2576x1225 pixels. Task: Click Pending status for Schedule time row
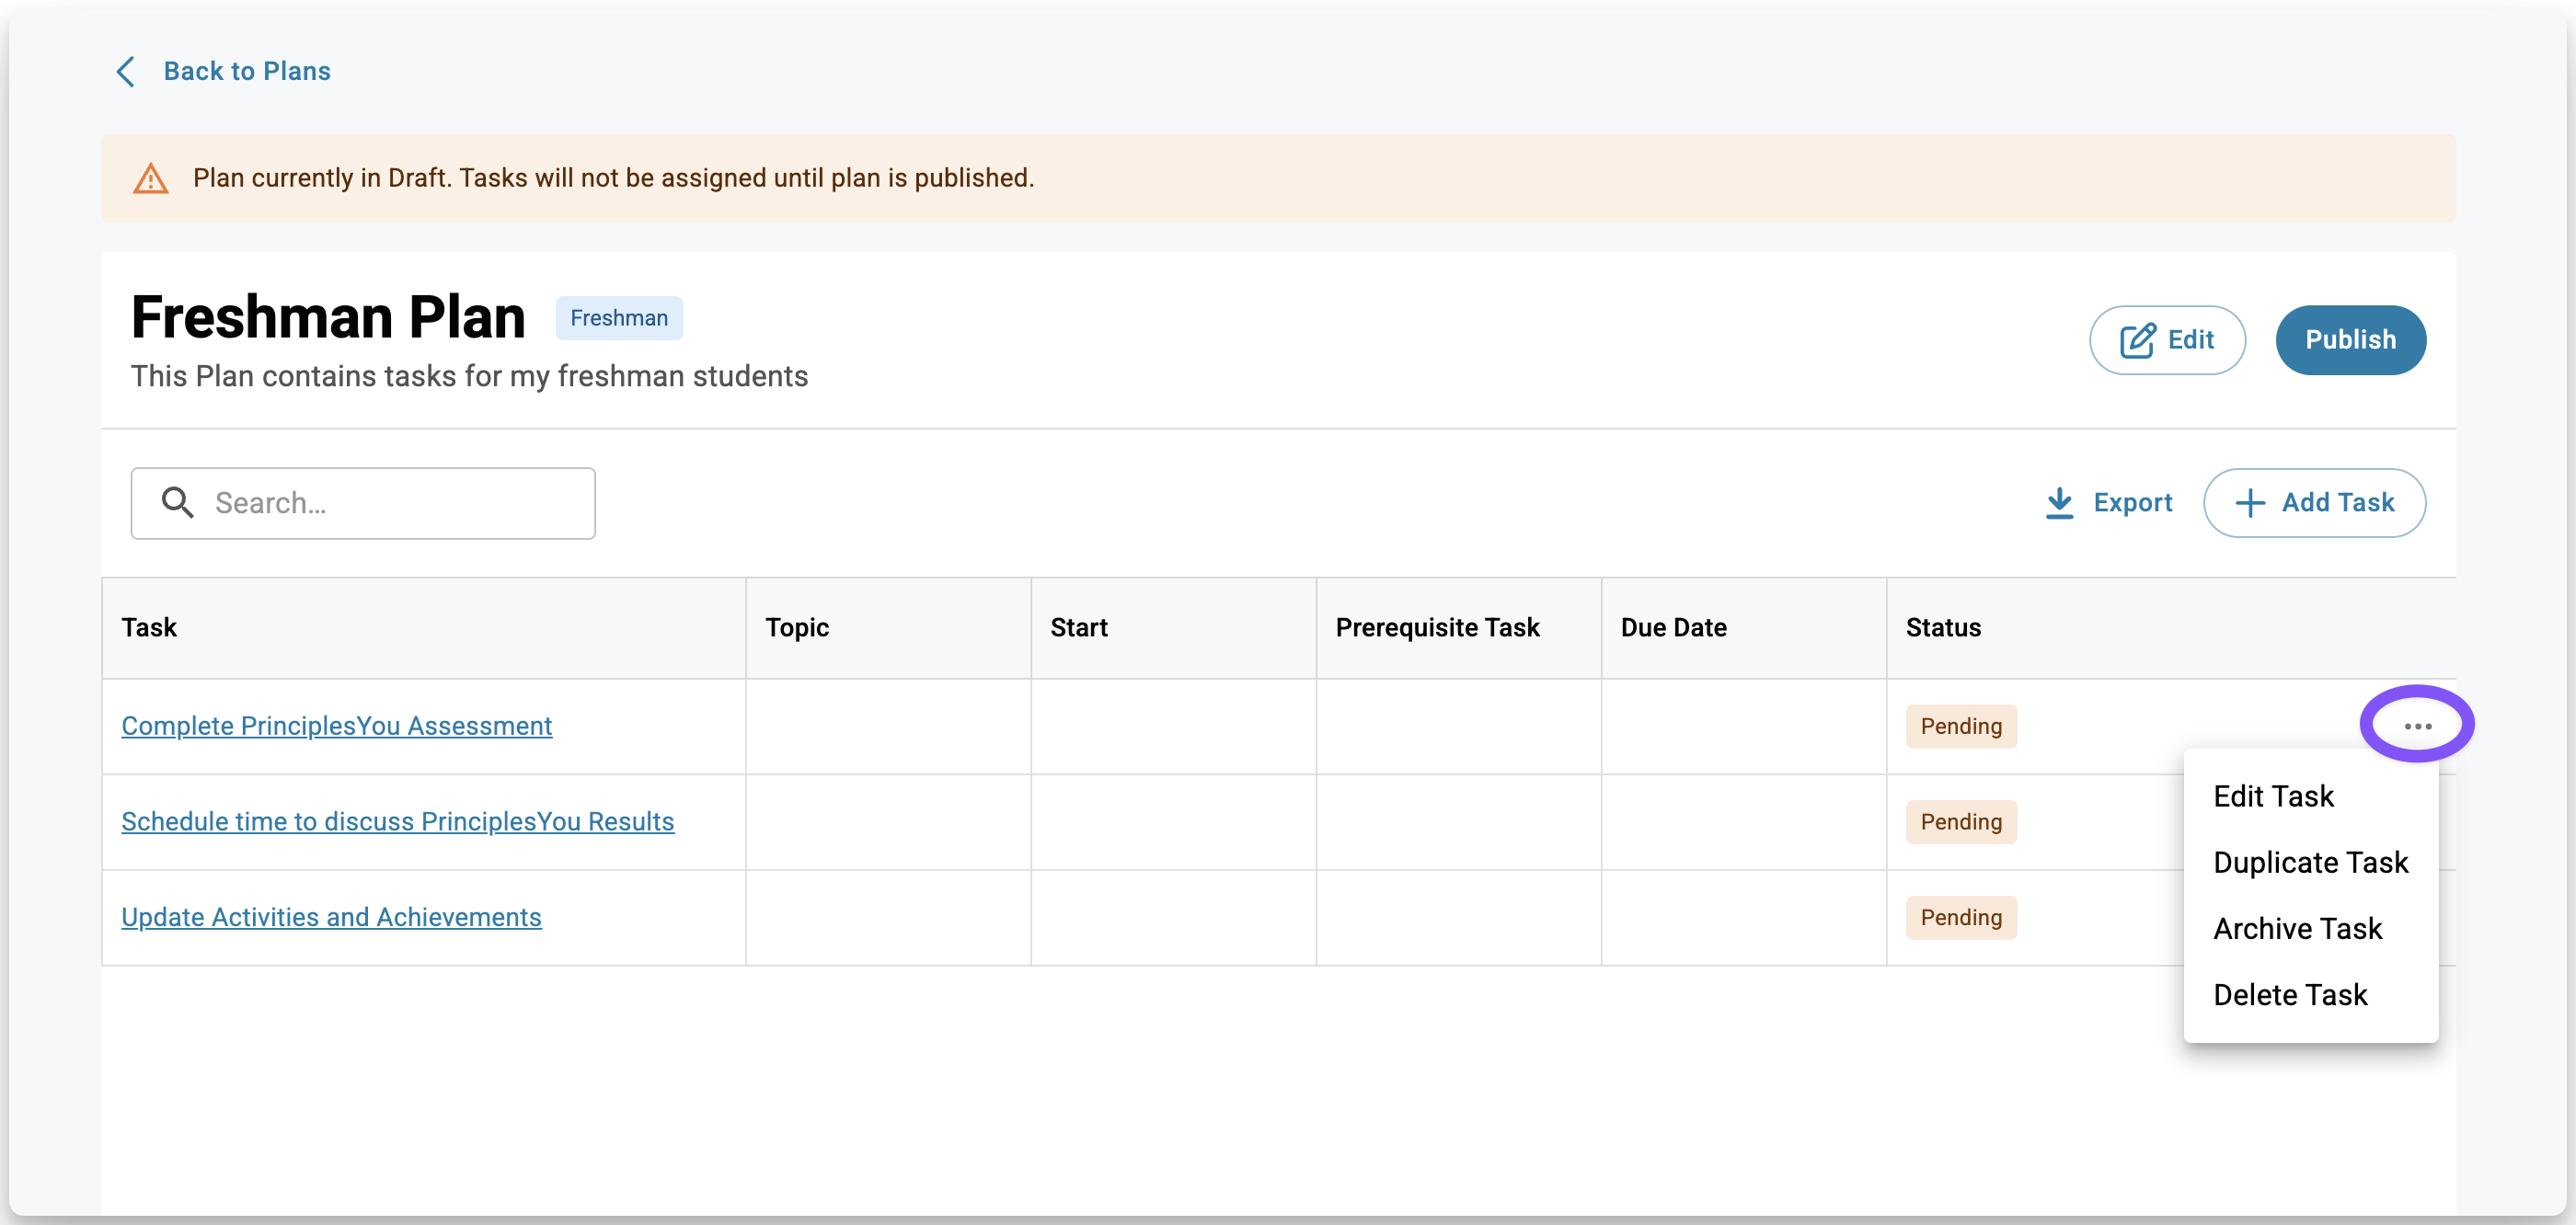1960,821
